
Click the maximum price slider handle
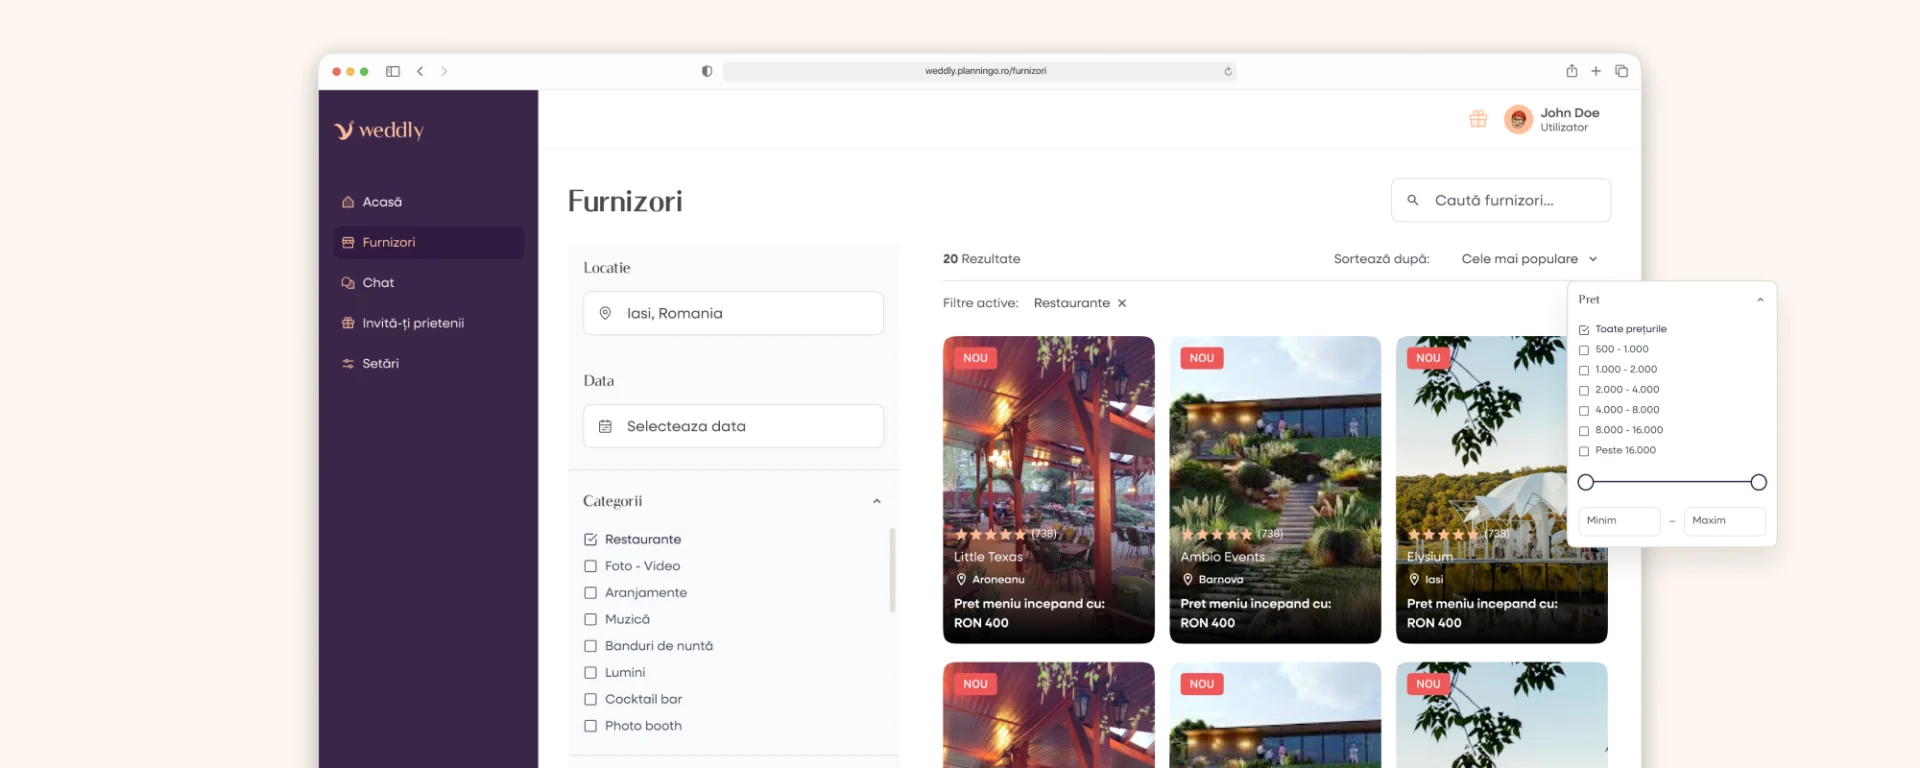pos(1758,483)
